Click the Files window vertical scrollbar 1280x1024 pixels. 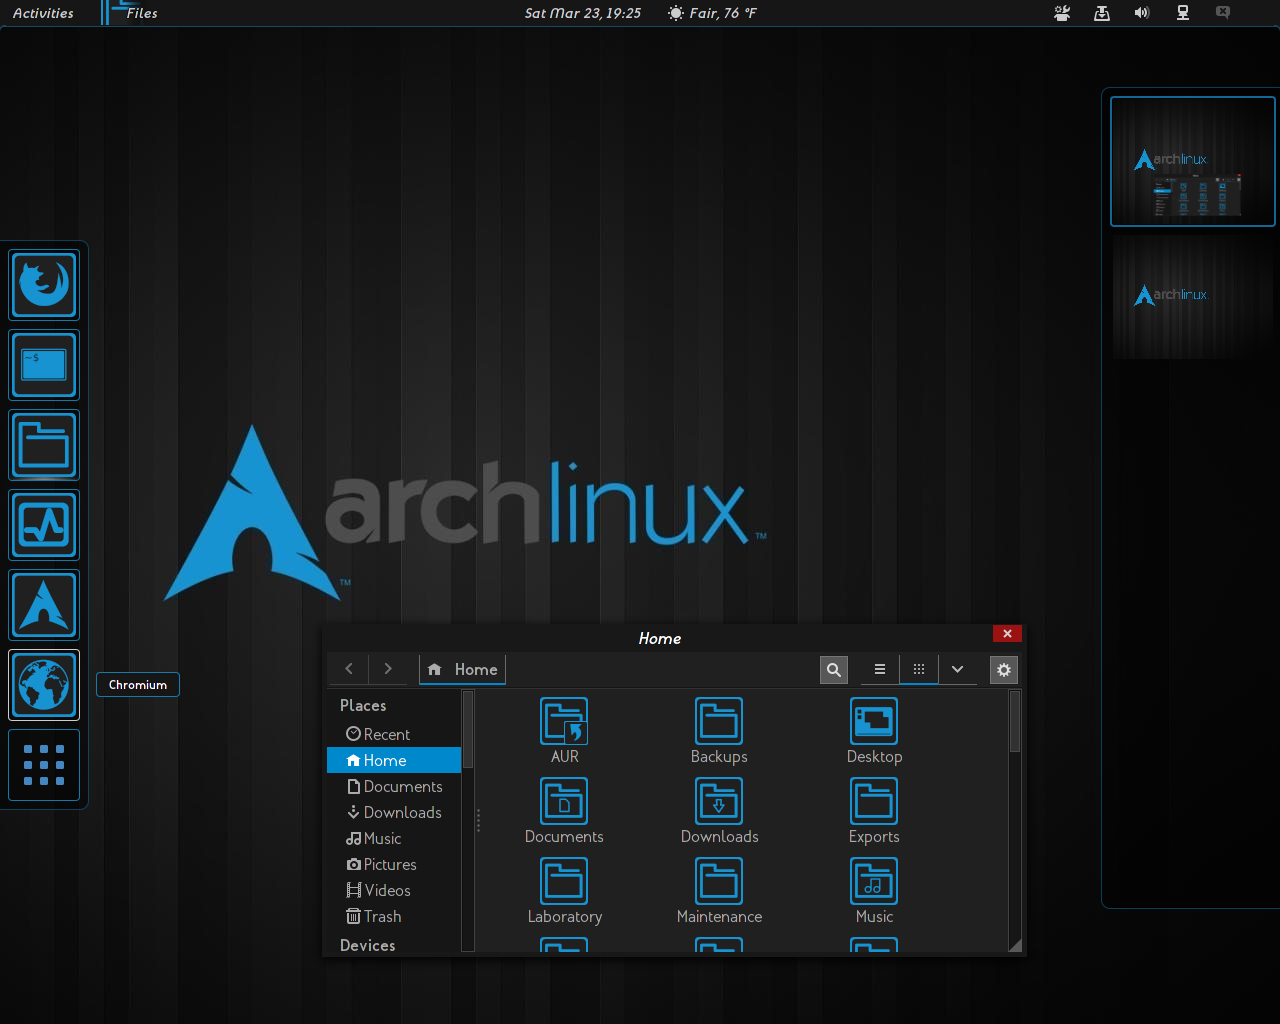point(1015,721)
